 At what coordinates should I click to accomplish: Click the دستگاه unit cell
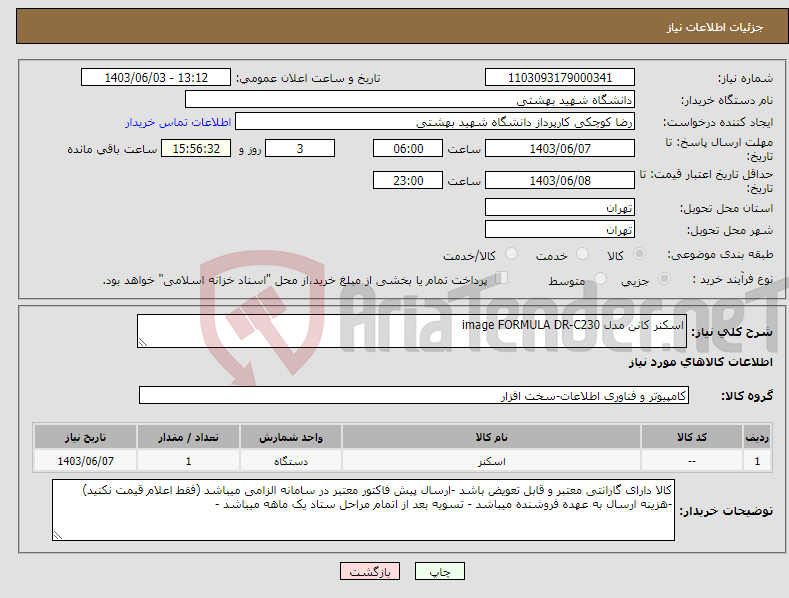[291, 461]
